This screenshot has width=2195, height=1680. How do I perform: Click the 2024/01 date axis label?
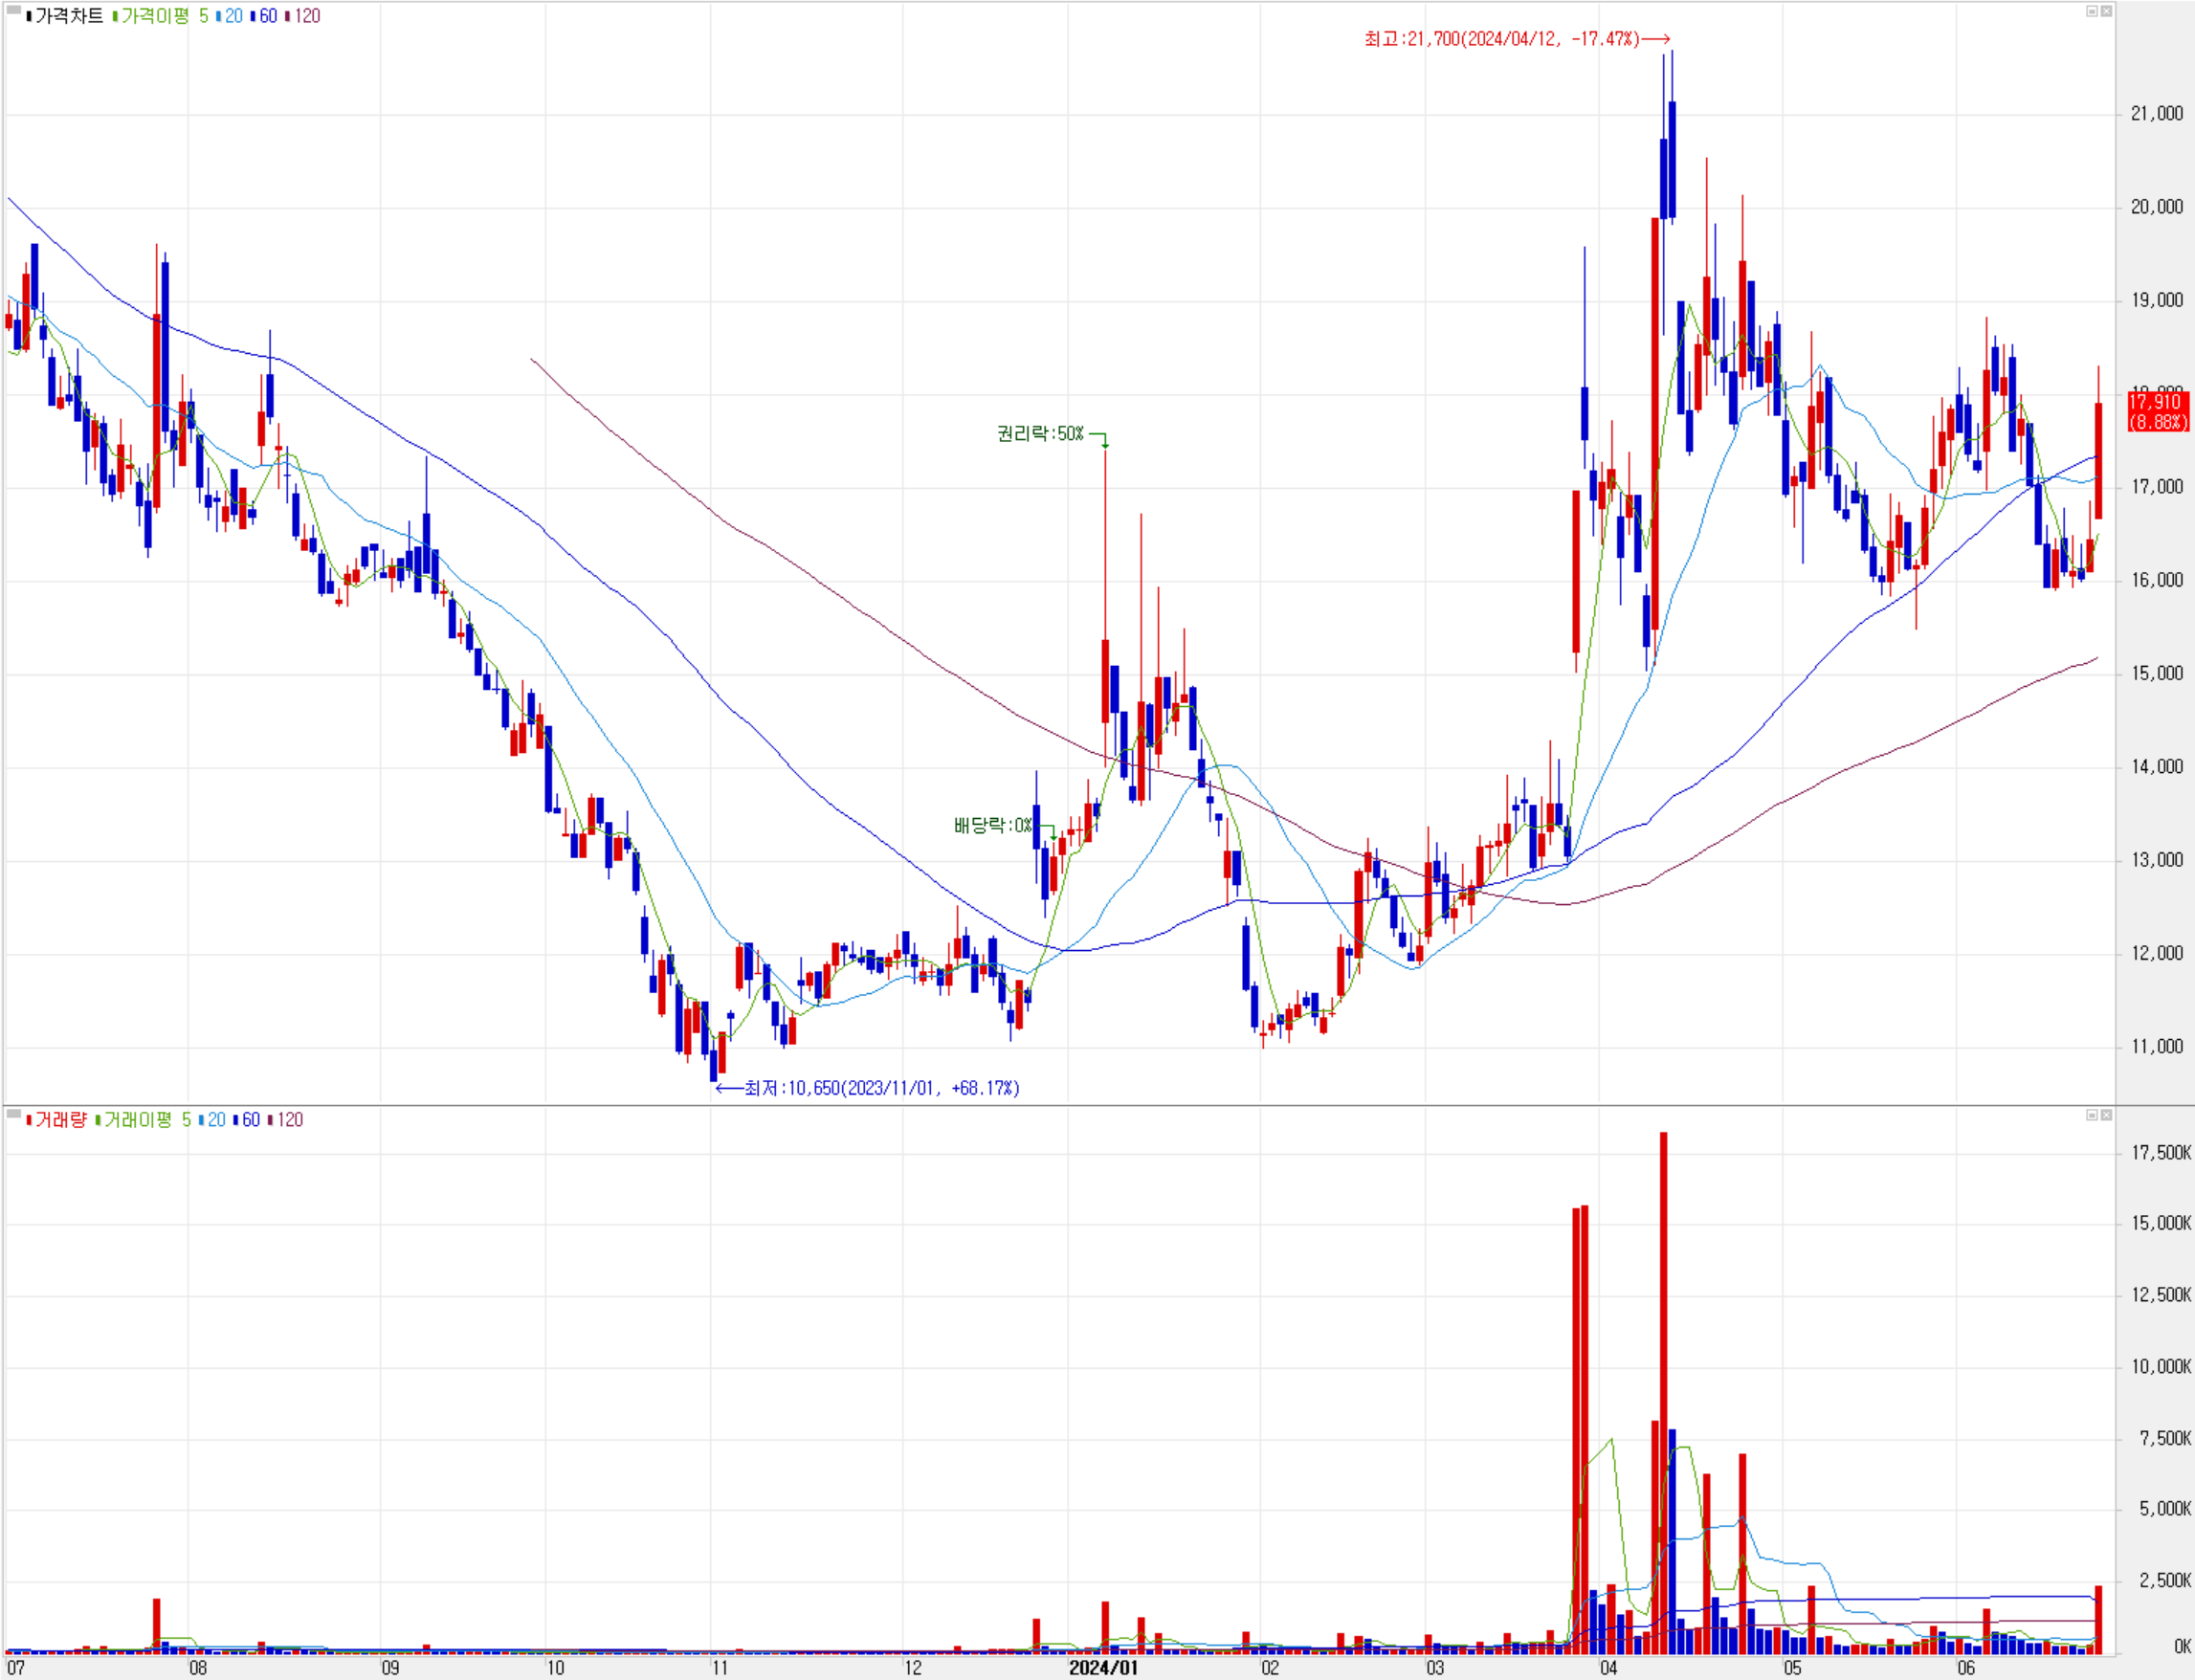[1102, 1667]
